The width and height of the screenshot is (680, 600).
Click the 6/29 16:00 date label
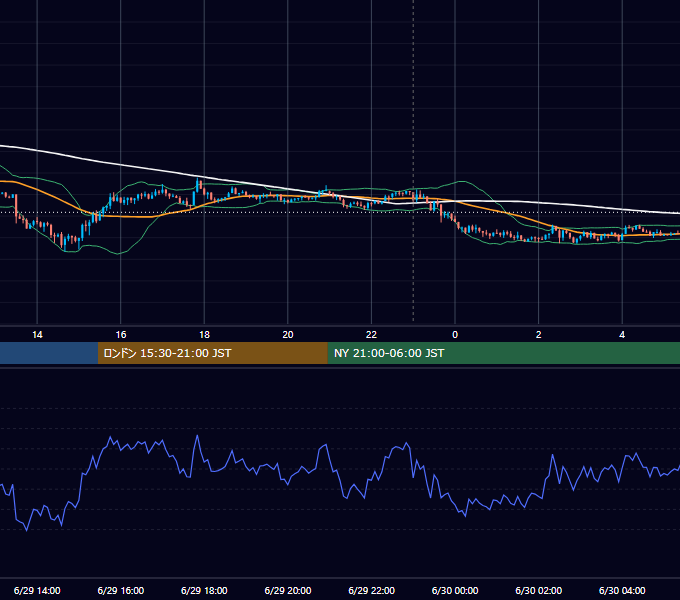pos(121,590)
